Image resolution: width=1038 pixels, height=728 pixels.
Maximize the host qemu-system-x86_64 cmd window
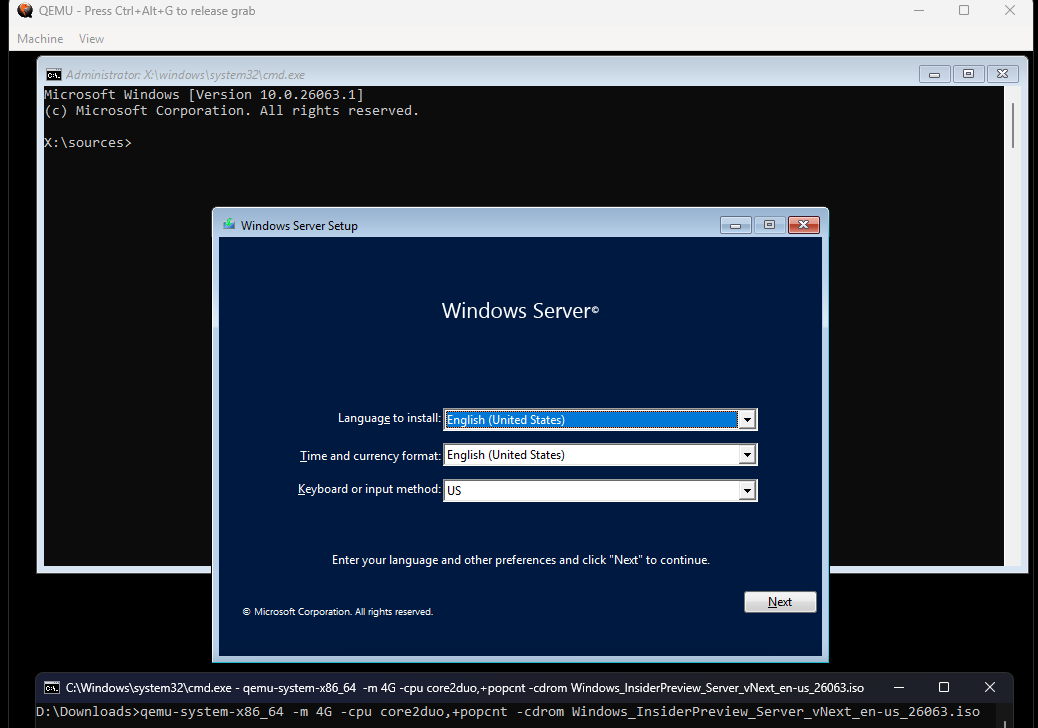pos(944,688)
